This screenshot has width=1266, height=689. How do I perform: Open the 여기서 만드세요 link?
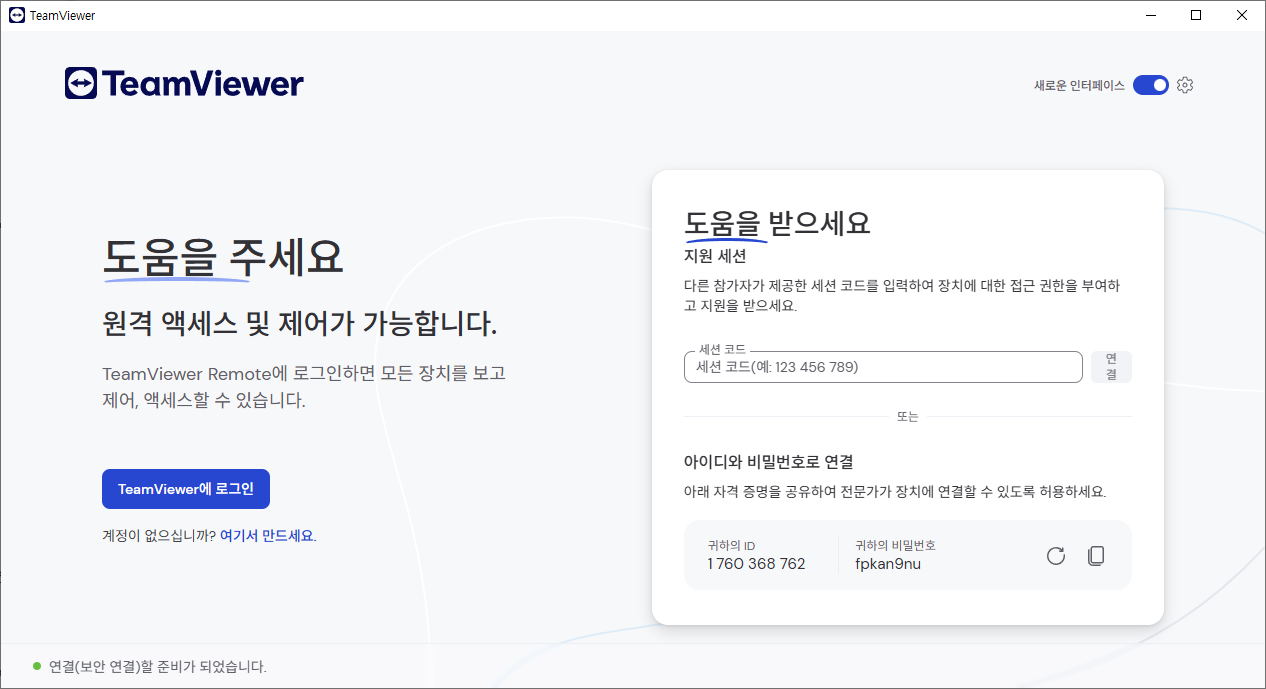[x=267, y=536]
